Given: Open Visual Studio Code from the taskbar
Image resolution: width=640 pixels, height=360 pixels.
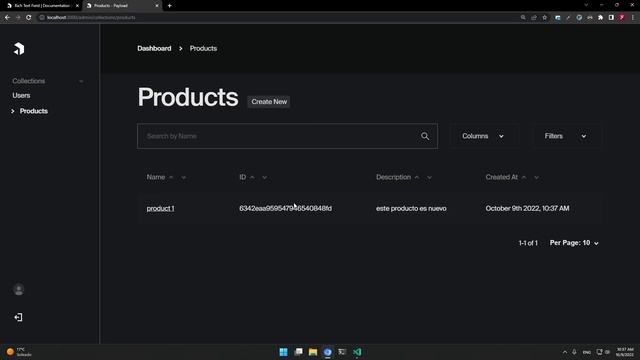Looking at the screenshot, I should point(357,352).
